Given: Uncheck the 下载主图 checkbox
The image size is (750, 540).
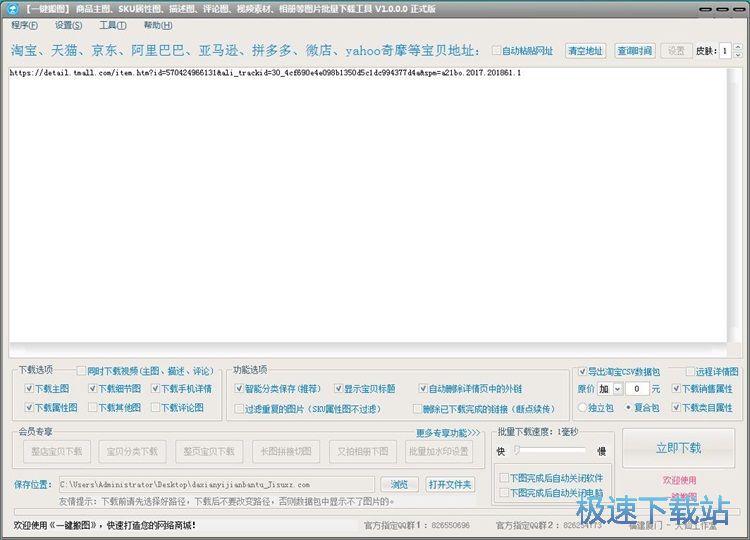Looking at the screenshot, I should [29, 389].
